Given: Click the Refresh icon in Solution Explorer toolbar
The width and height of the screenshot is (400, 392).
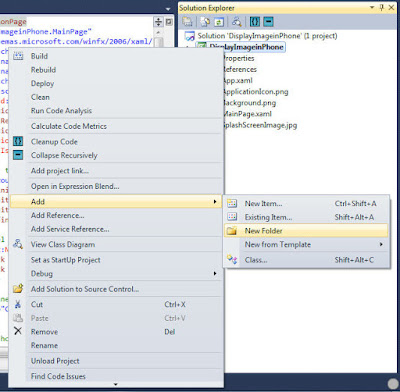Looking at the screenshot, I should click(219, 22).
